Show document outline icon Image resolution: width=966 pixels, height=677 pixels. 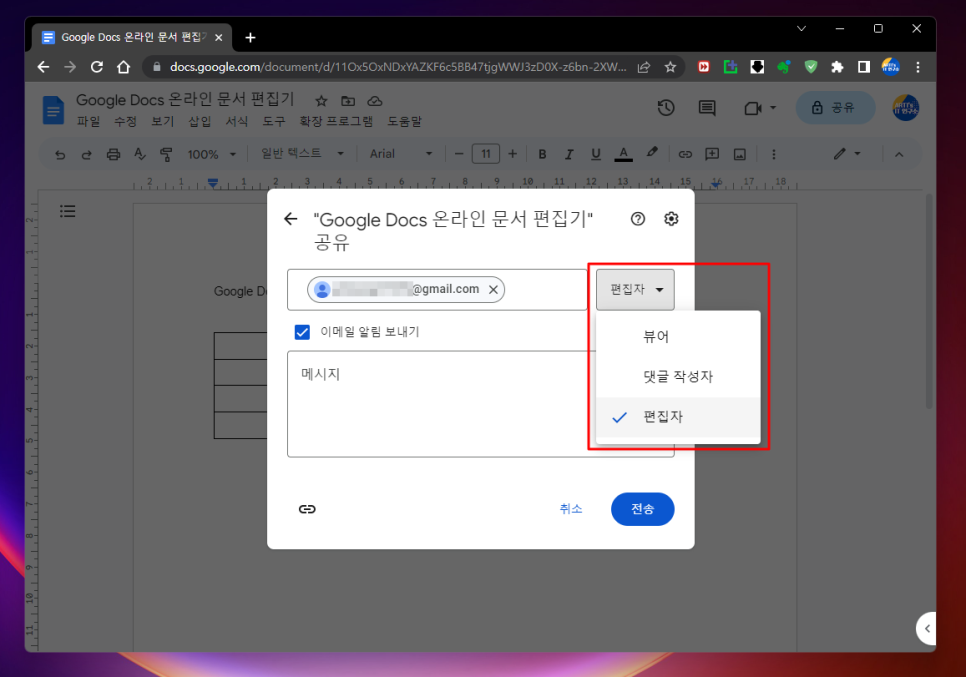click(x=68, y=211)
